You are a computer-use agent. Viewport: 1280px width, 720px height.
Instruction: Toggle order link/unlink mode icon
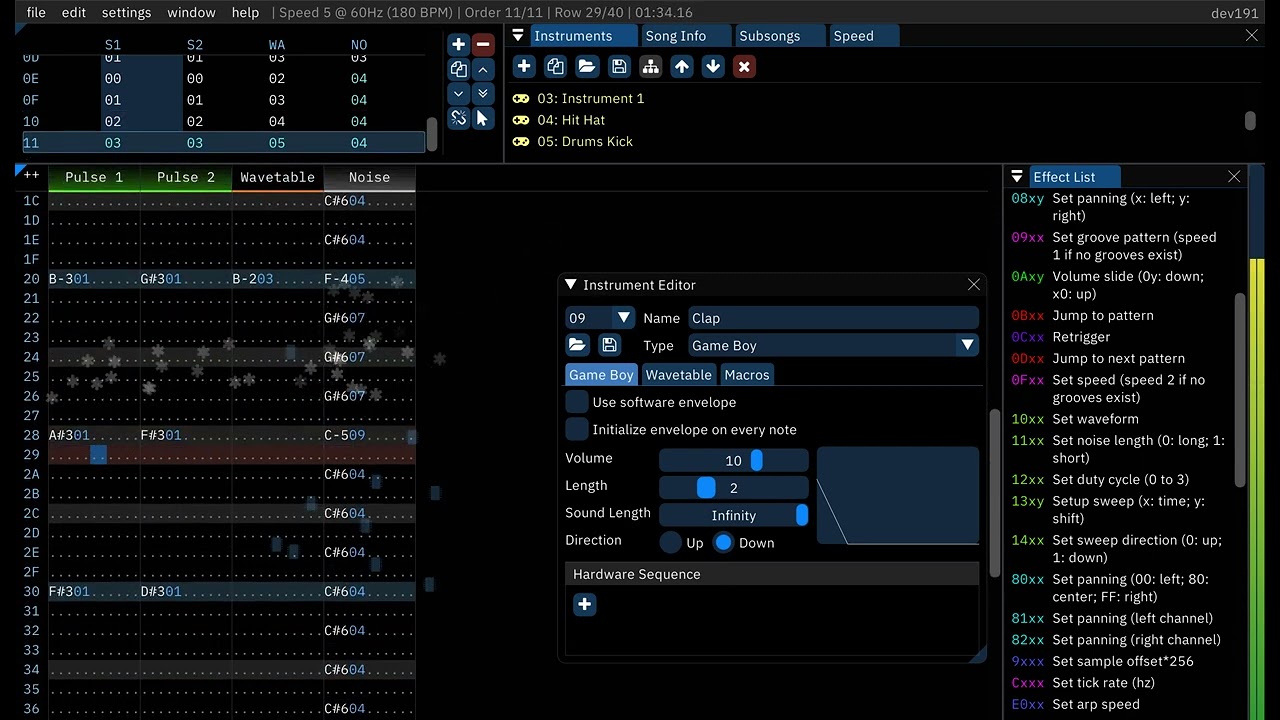458,118
